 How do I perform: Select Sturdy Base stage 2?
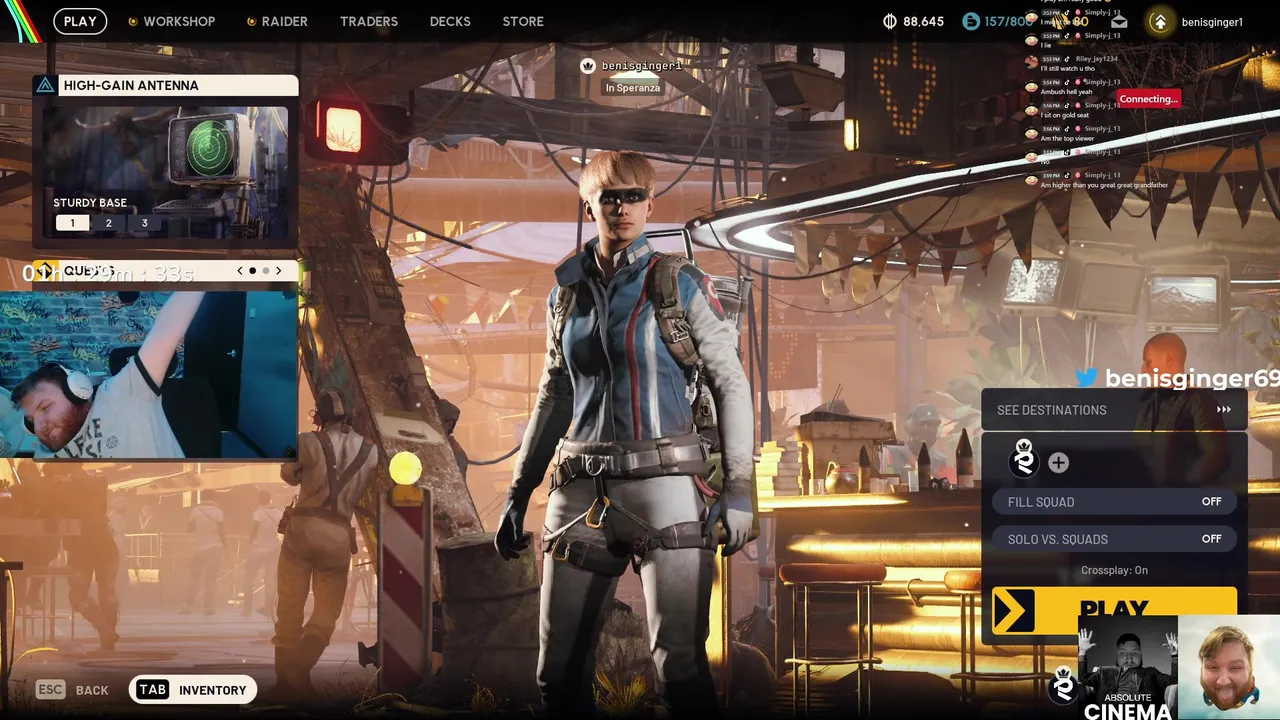coord(109,223)
